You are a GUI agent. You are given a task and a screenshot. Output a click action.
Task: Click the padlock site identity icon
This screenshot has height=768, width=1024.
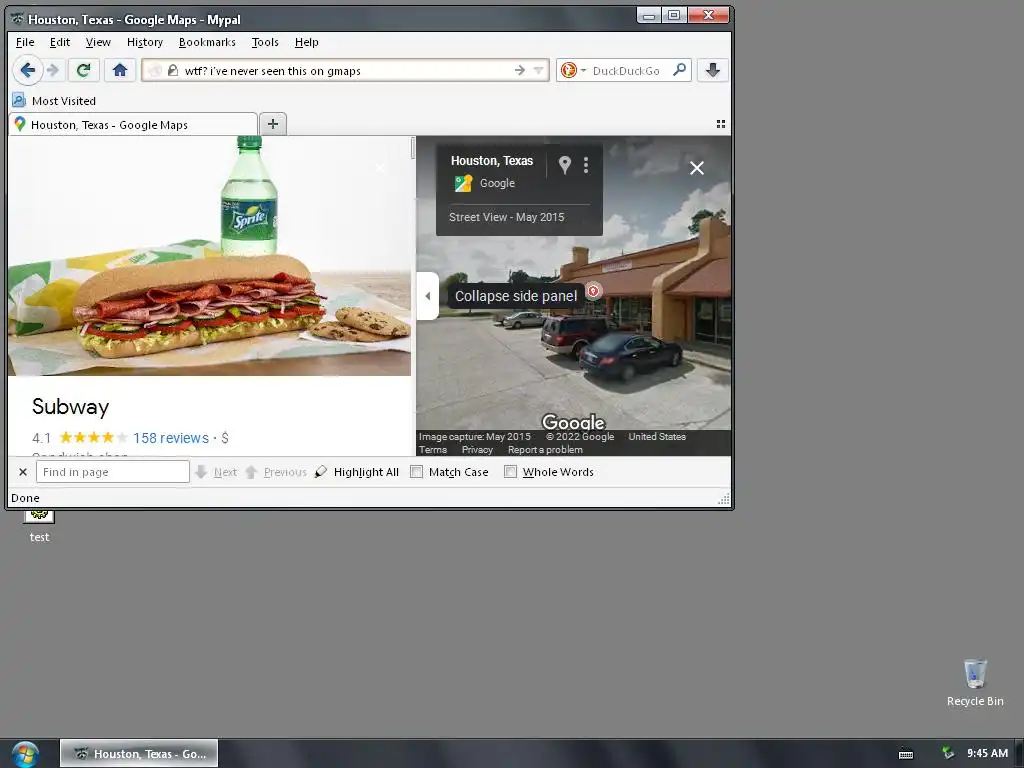pyautogui.click(x=173, y=71)
